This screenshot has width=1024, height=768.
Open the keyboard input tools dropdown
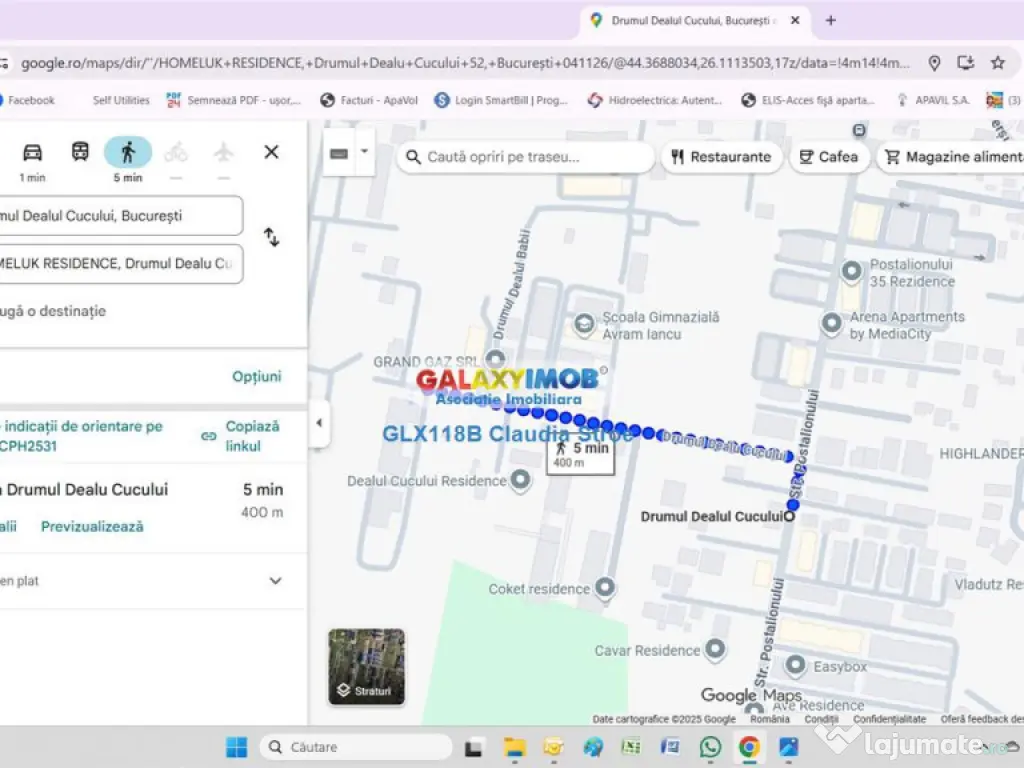364,153
